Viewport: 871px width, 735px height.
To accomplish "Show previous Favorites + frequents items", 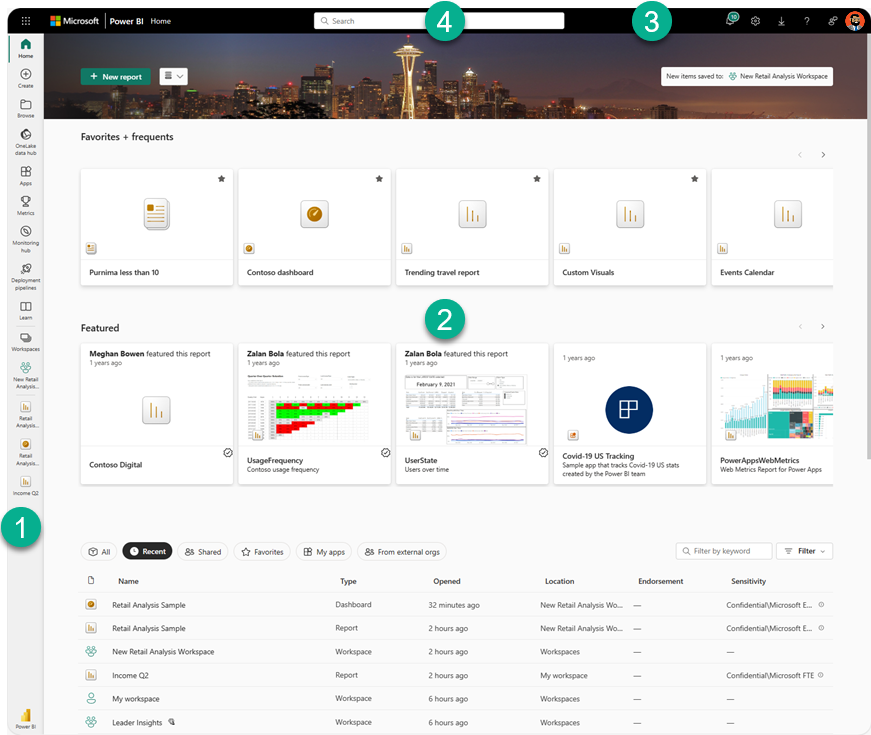I will tap(800, 155).
